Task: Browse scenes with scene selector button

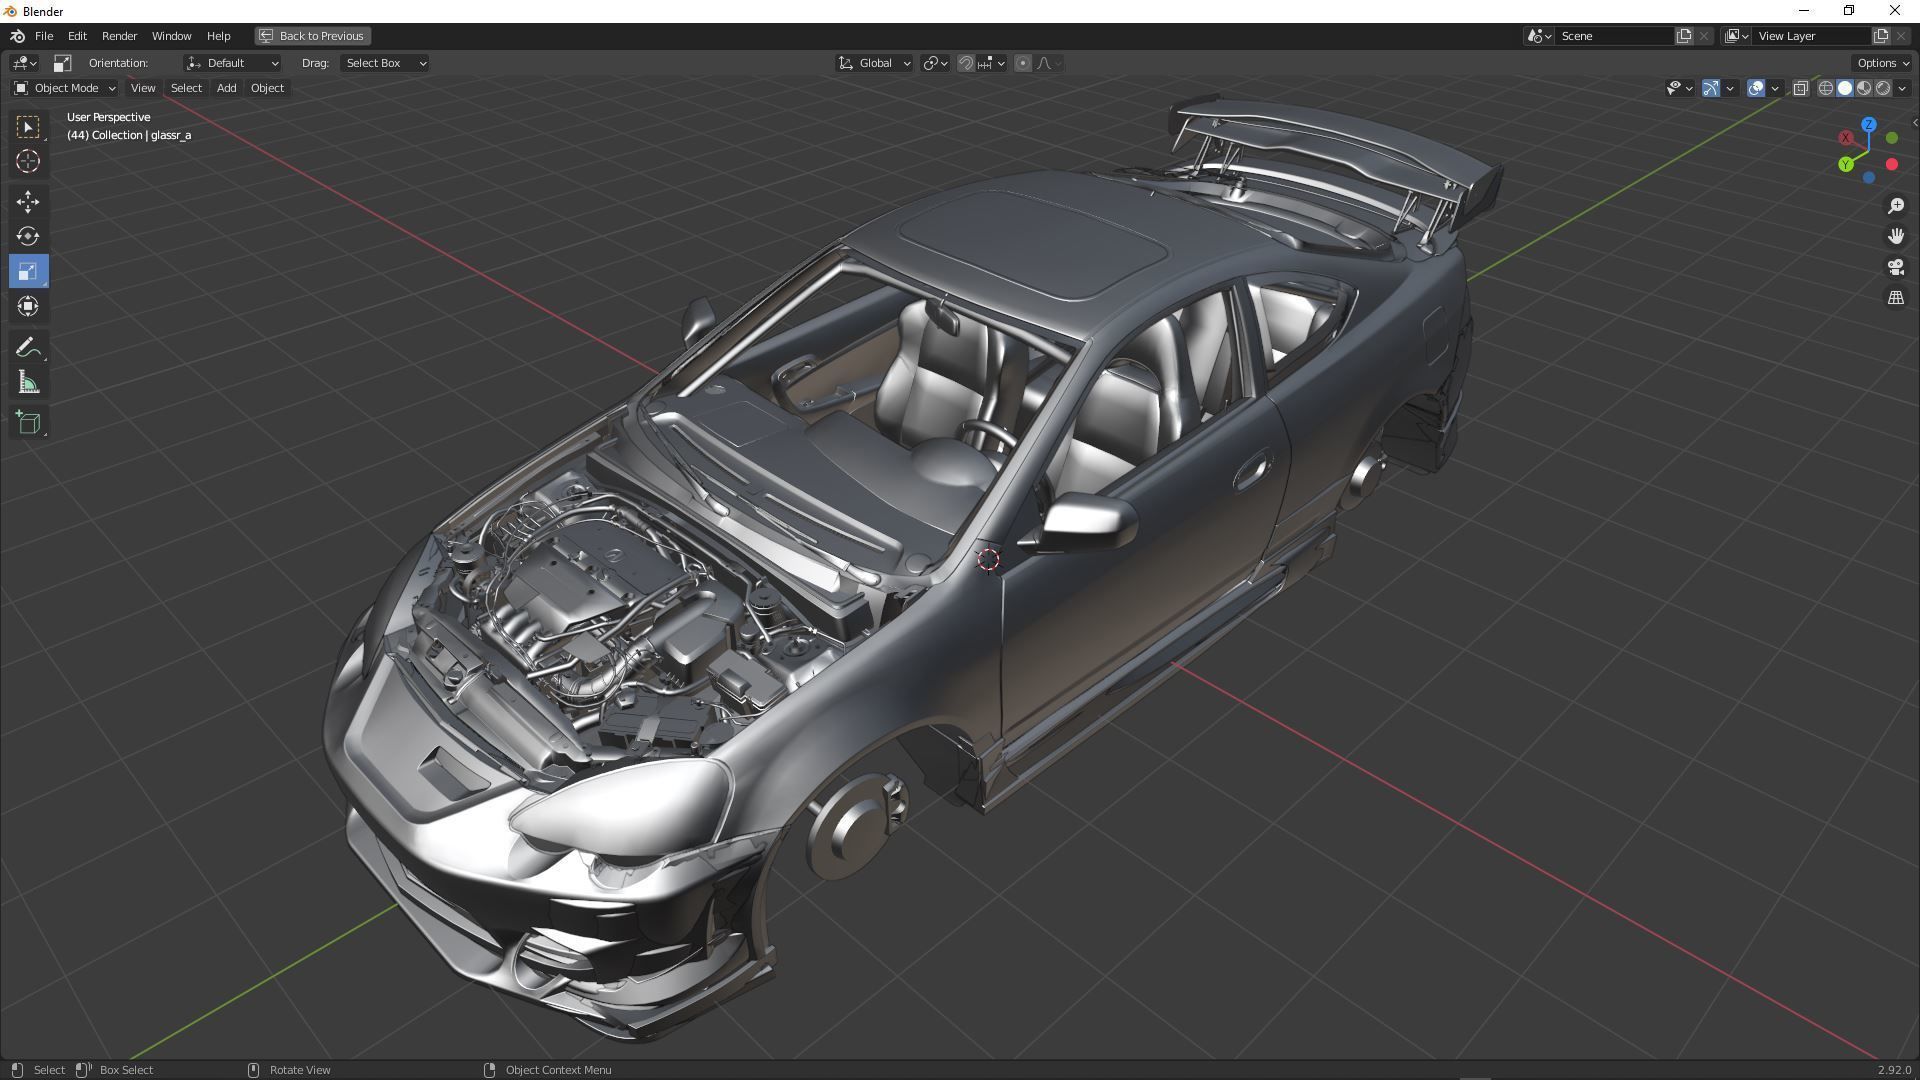Action: pyautogui.click(x=1539, y=36)
